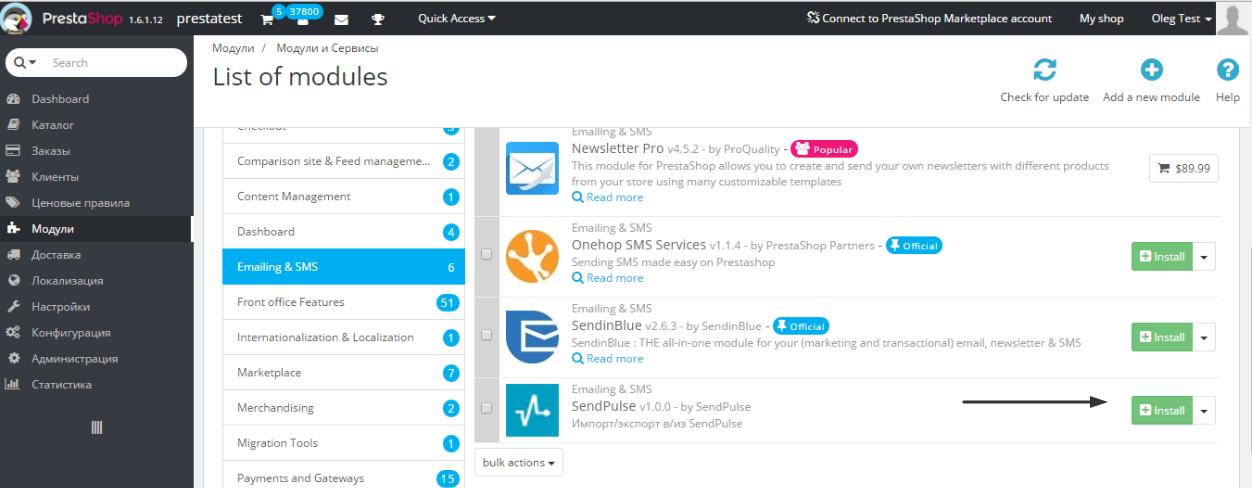Click the Модули breadcrumb
This screenshot has width=1252, height=488.
[232, 48]
